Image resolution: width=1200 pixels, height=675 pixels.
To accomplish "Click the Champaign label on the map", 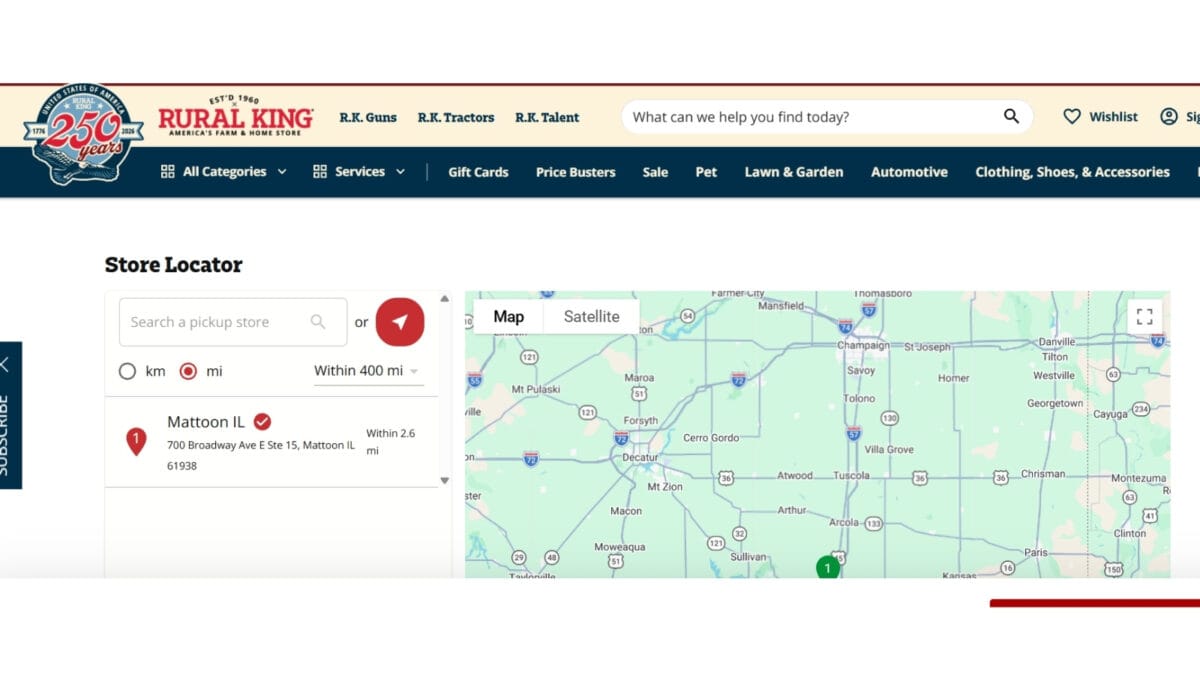I will pos(862,346).
